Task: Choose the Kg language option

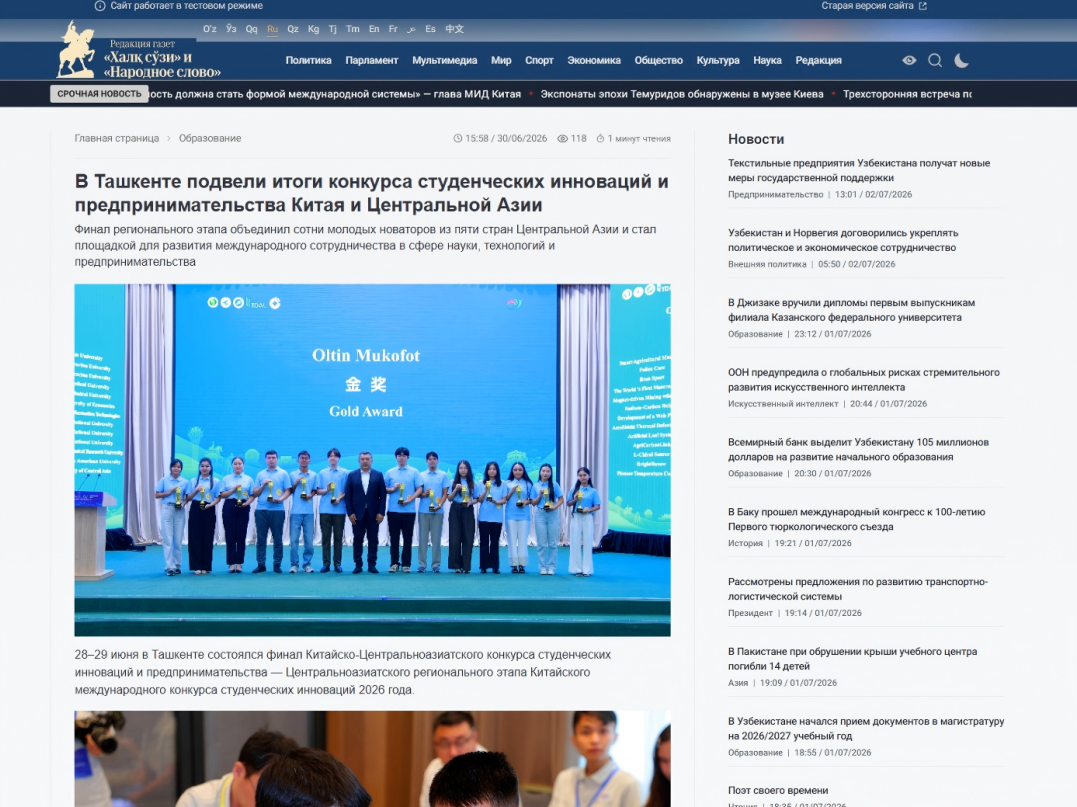Action: click(313, 29)
